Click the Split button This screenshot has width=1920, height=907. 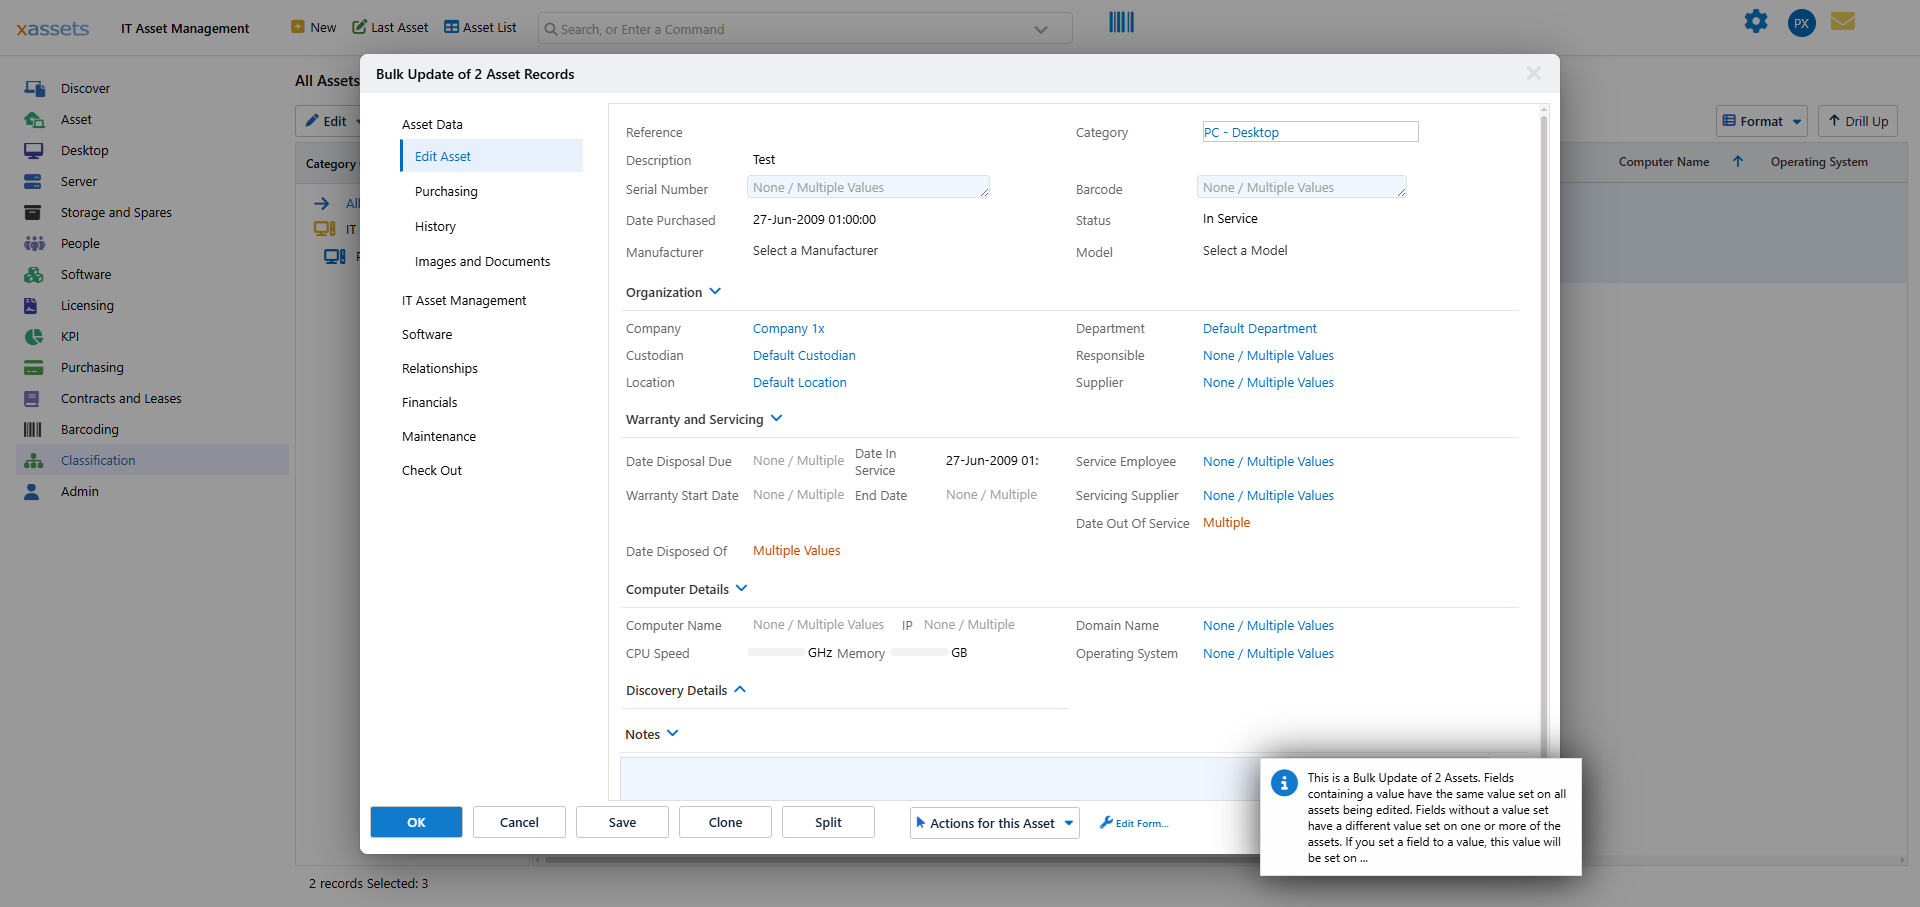[828, 822]
